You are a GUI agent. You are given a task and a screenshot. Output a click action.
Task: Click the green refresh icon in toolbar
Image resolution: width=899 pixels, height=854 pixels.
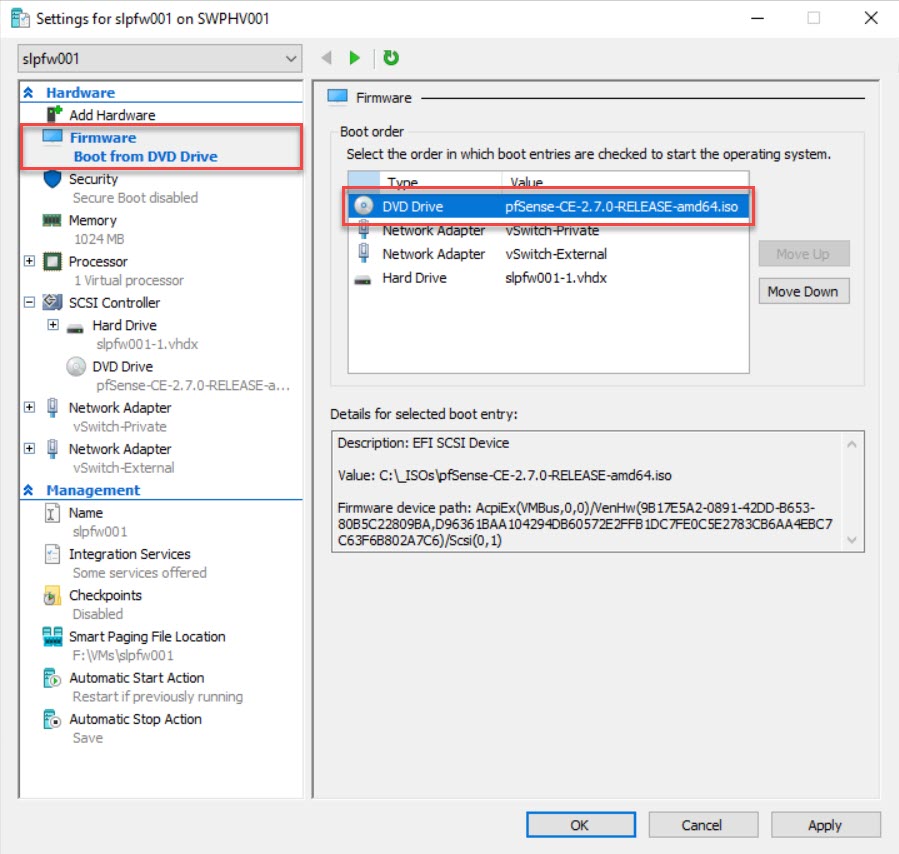[391, 58]
